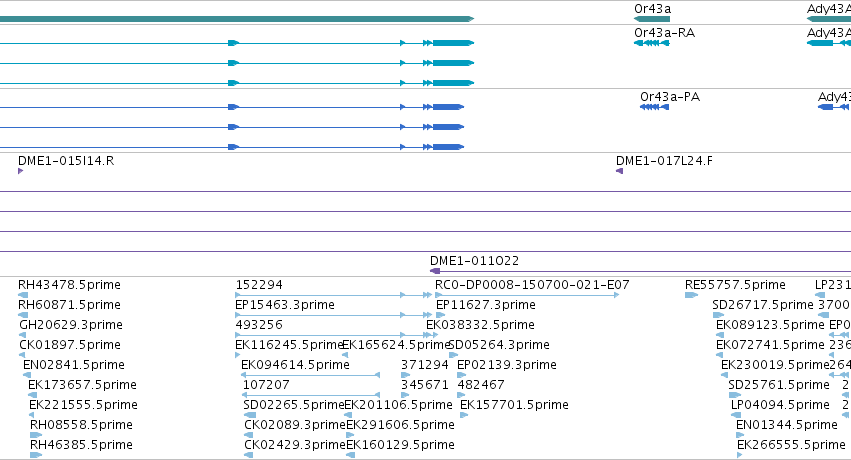Select the EK291606.5prime label
The width and height of the screenshot is (851, 460).
pyautogui.click(x=400, y=425)
